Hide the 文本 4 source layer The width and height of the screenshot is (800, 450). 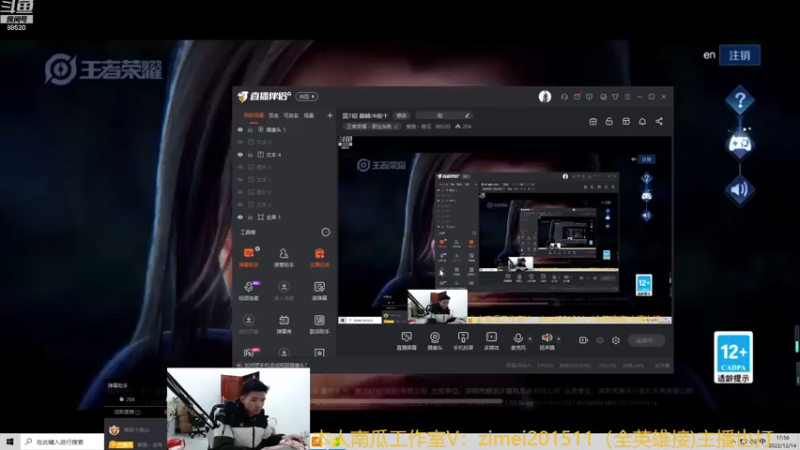tap(240, 155)
